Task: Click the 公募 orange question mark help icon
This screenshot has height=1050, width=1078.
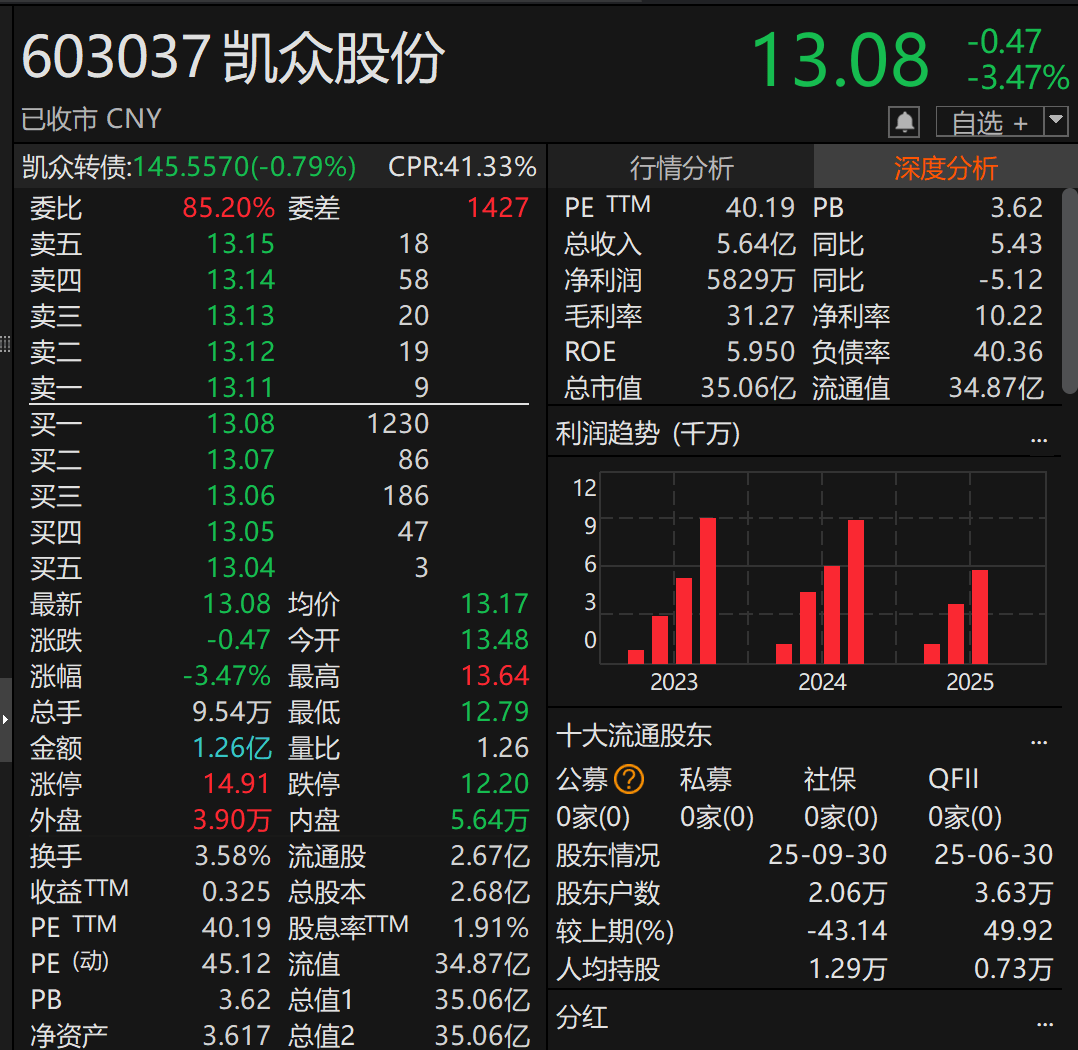Action: [628, 779]
